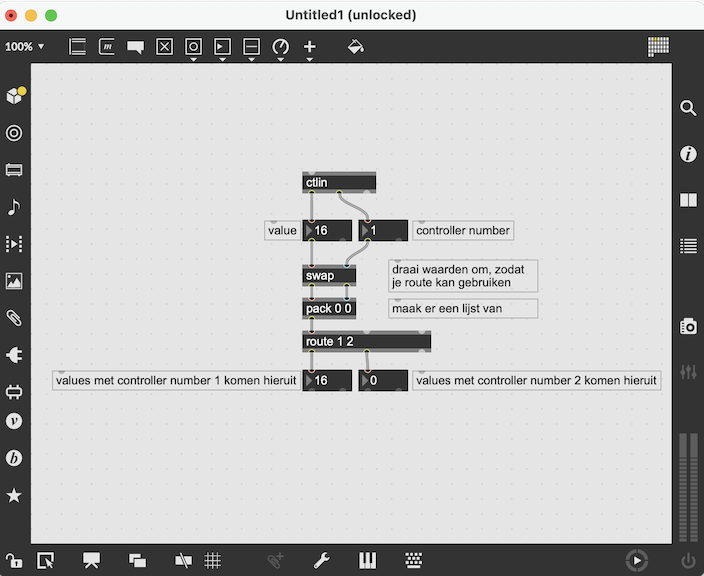The width and height of the screenshot is (704, 576).
Task: Select the 'value' comment
Action: 282,231
